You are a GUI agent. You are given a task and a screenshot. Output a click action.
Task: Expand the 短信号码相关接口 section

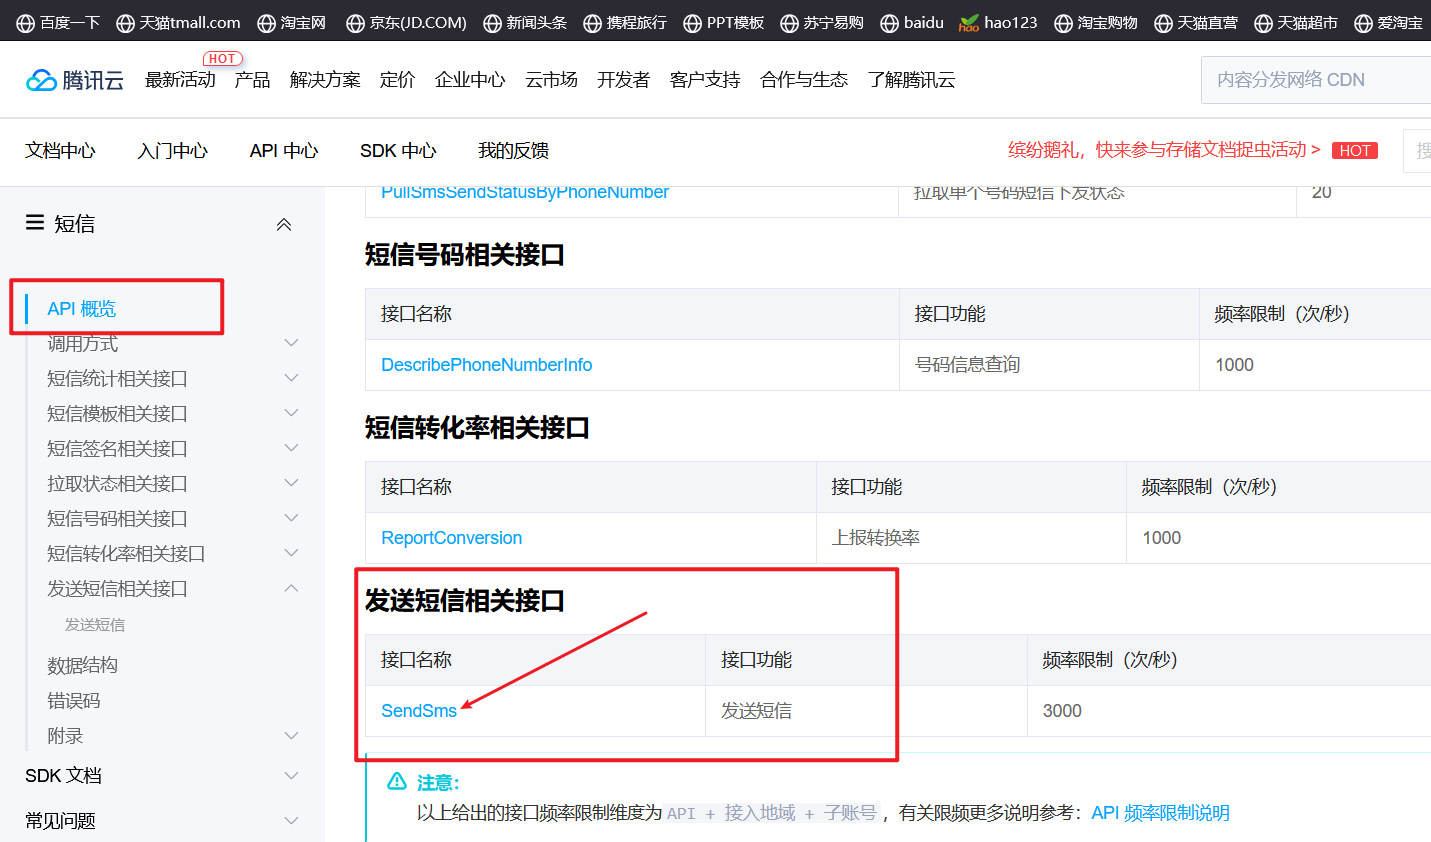click(291, 518)
